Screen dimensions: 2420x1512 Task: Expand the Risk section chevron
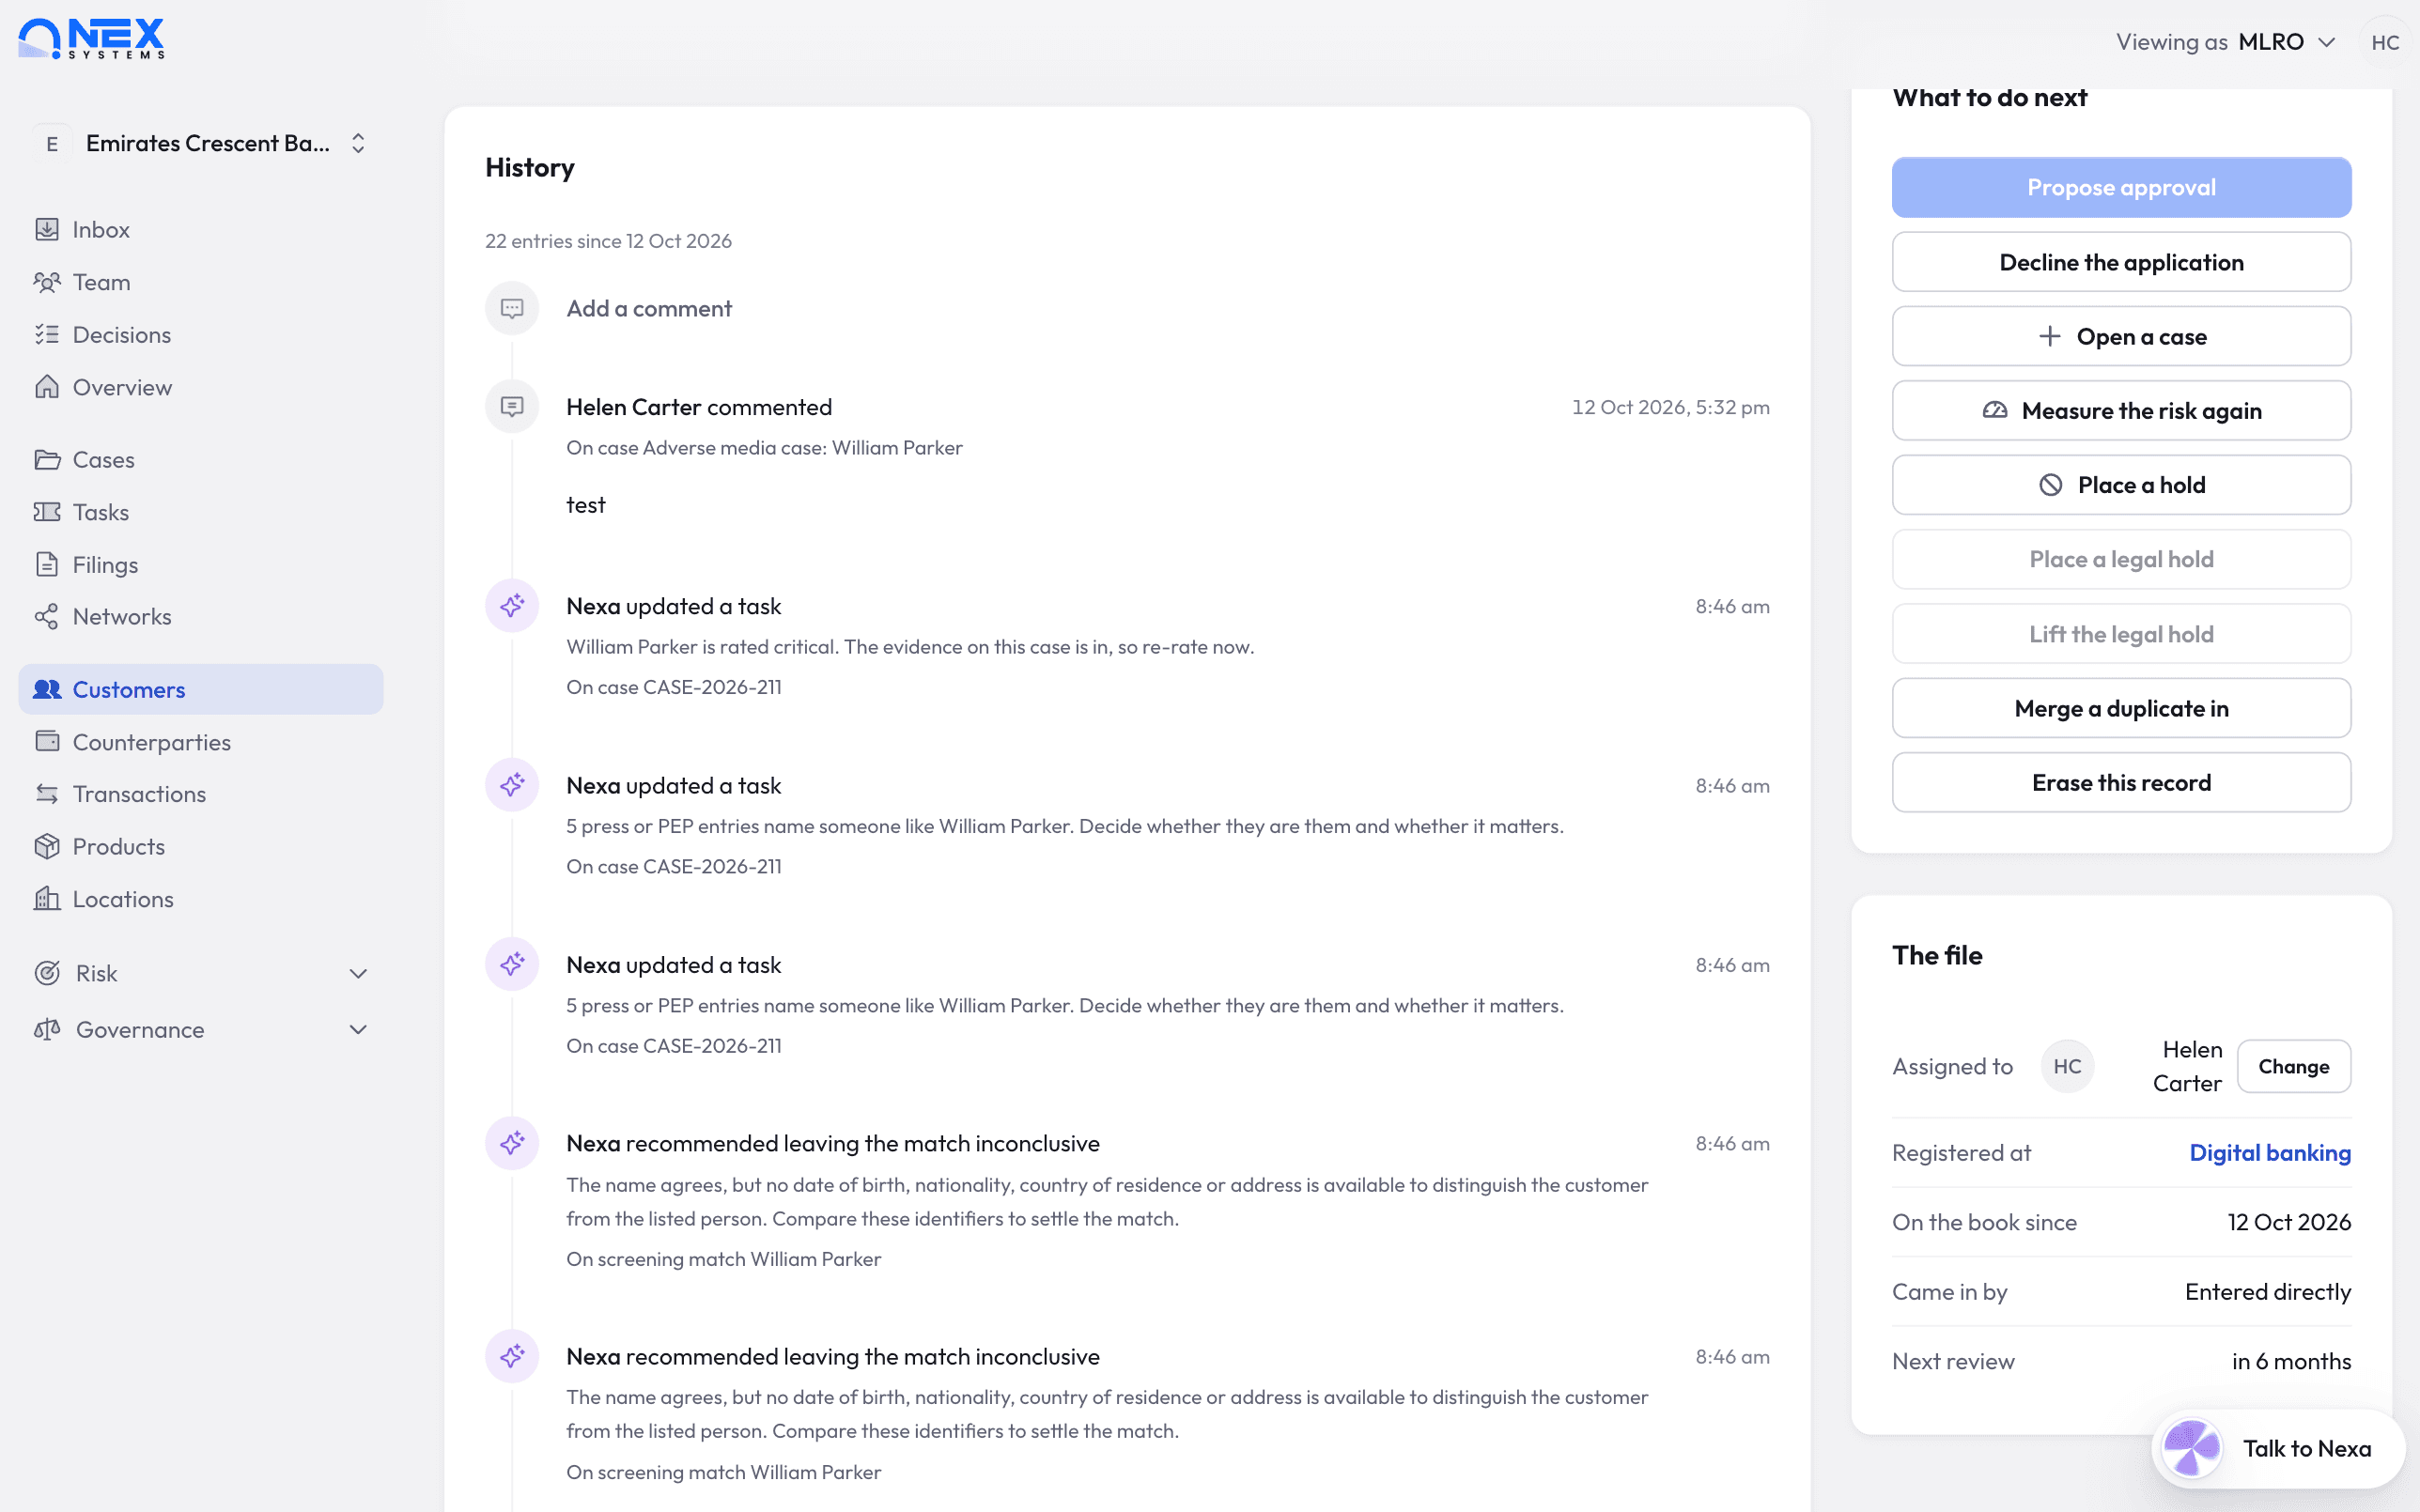click(358, 973)
